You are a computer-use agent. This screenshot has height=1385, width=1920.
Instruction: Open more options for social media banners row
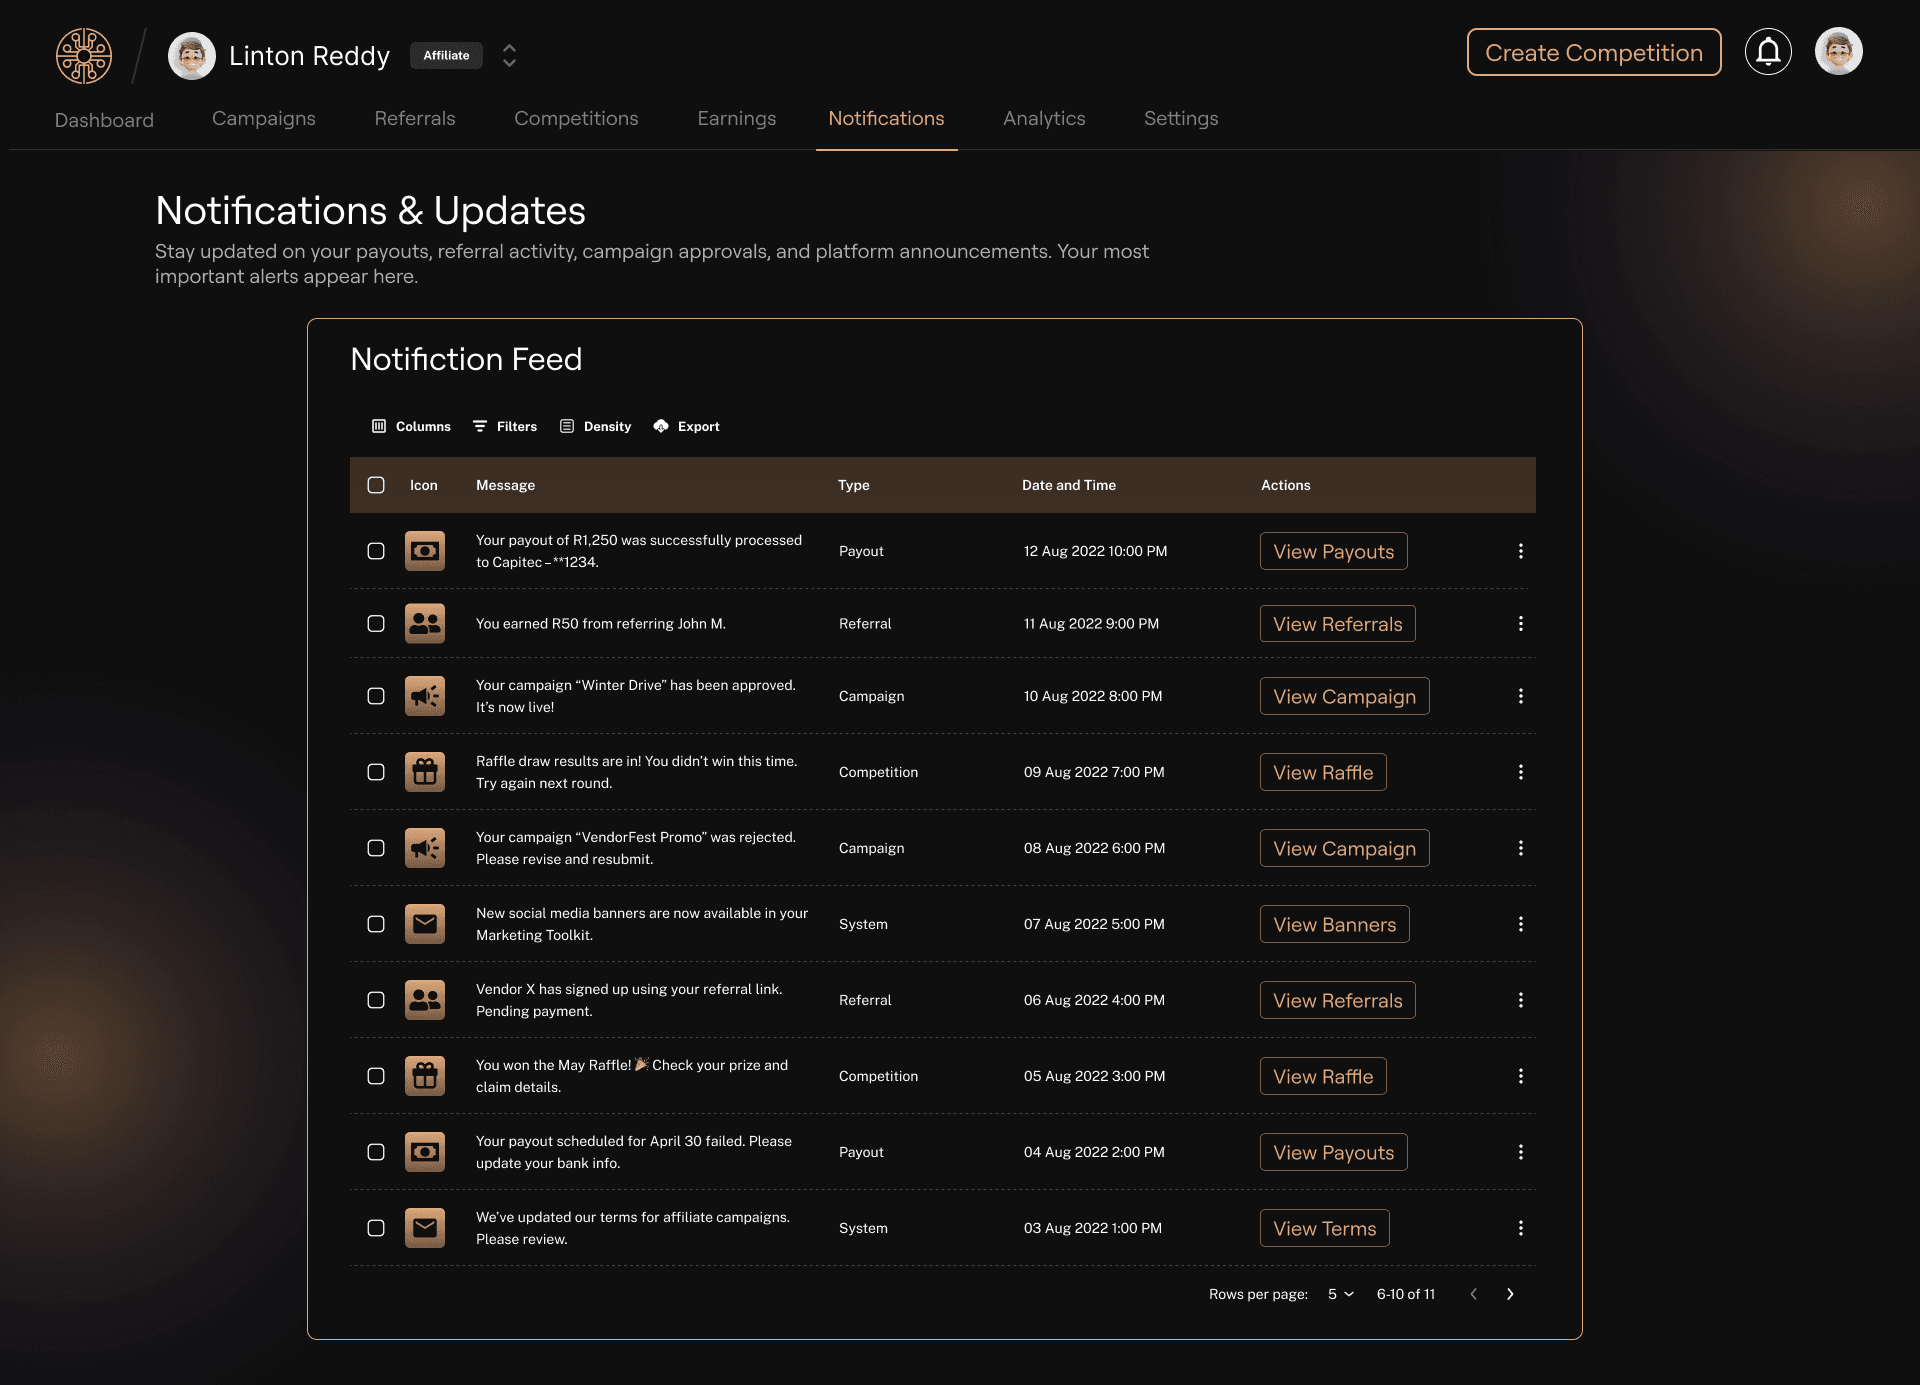coord(1521,924)
